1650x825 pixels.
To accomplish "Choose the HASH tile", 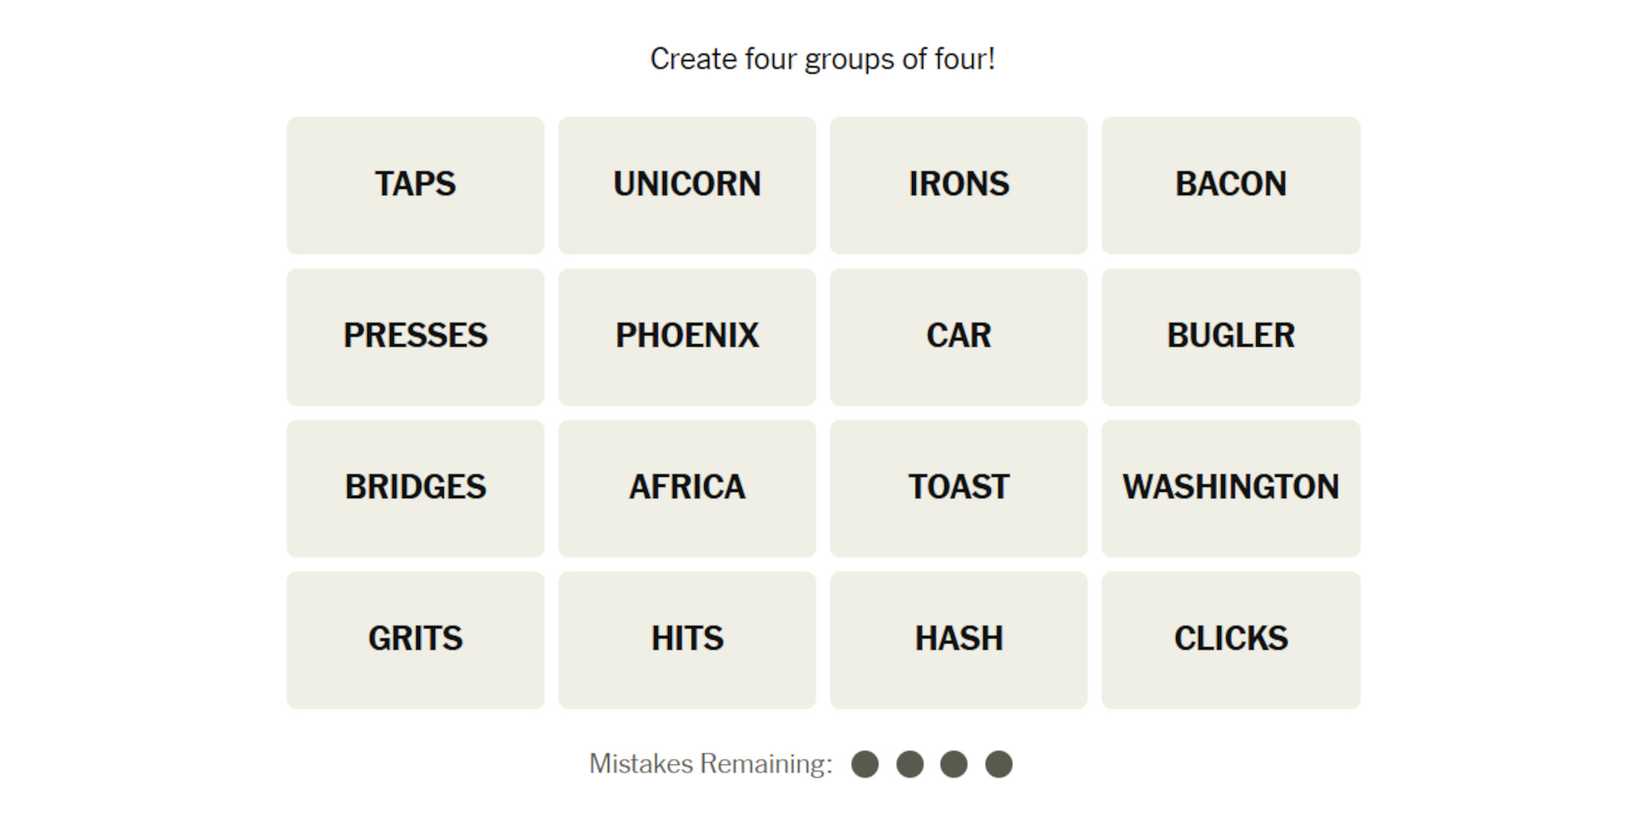I will pos(958,639).
